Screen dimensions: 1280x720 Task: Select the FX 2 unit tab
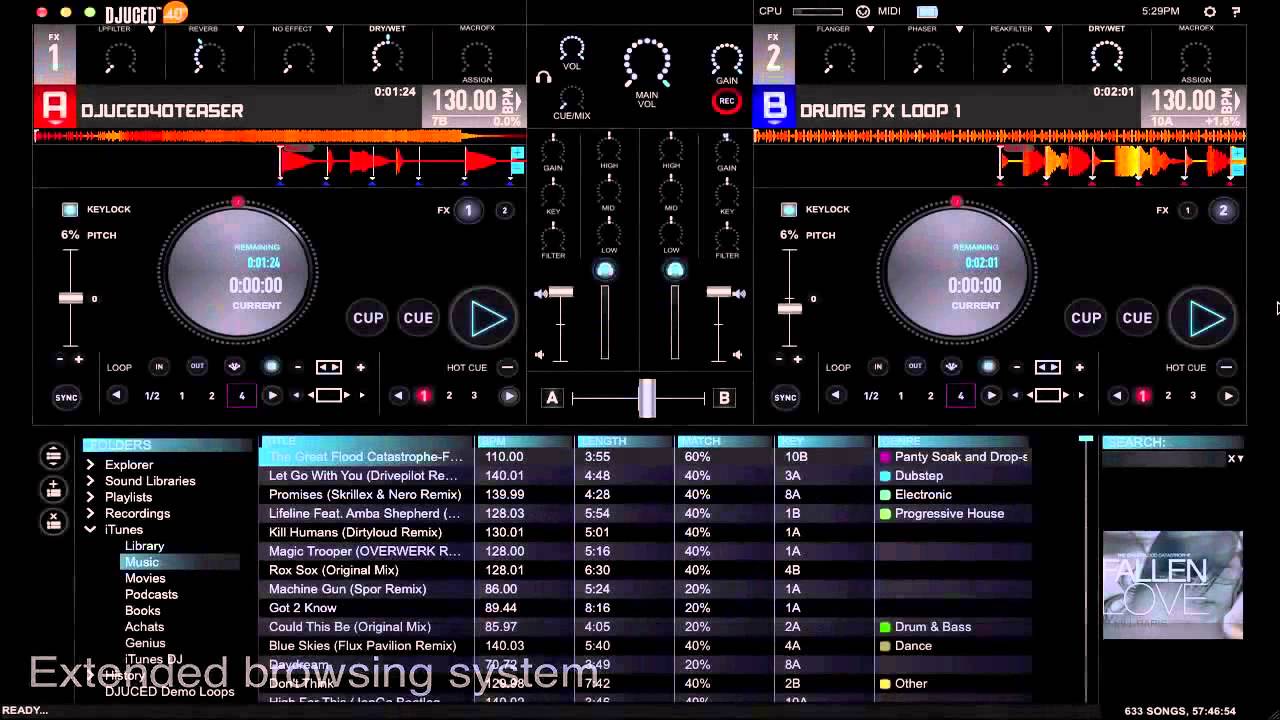click(773, 54)
